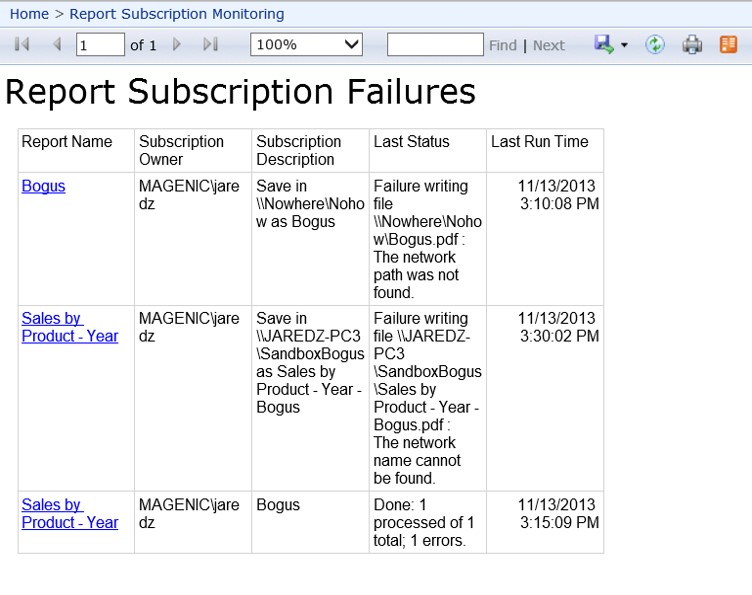
Task: Open Report Subscription Monitoring breadcrumb
Action: (177, 14)
